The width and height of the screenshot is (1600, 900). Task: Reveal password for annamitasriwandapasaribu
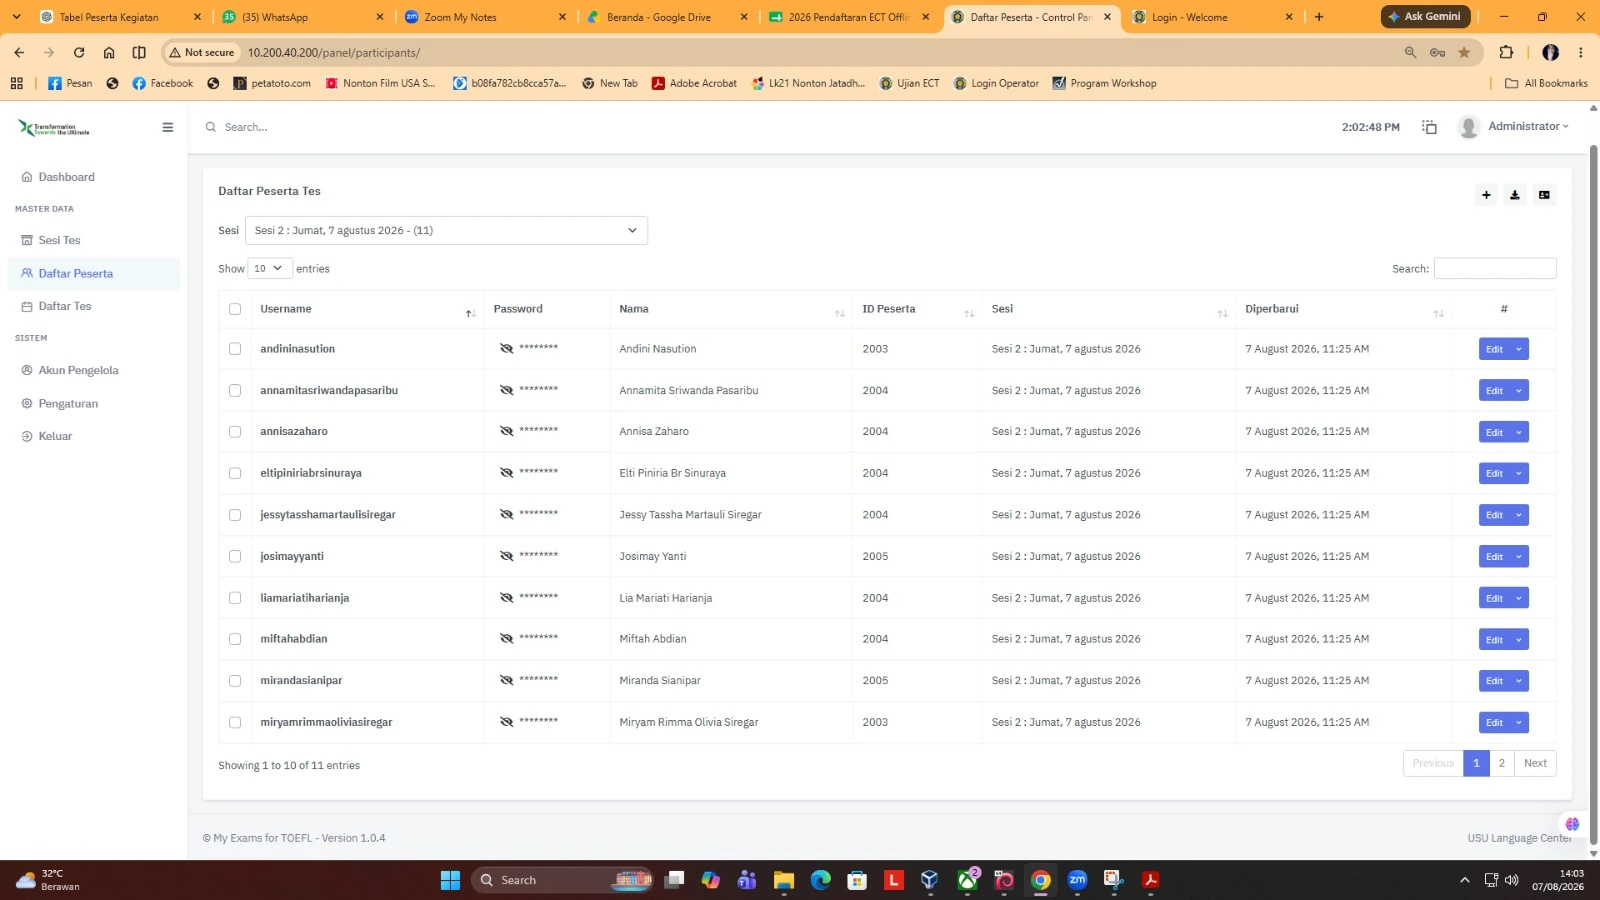point(506,391)
